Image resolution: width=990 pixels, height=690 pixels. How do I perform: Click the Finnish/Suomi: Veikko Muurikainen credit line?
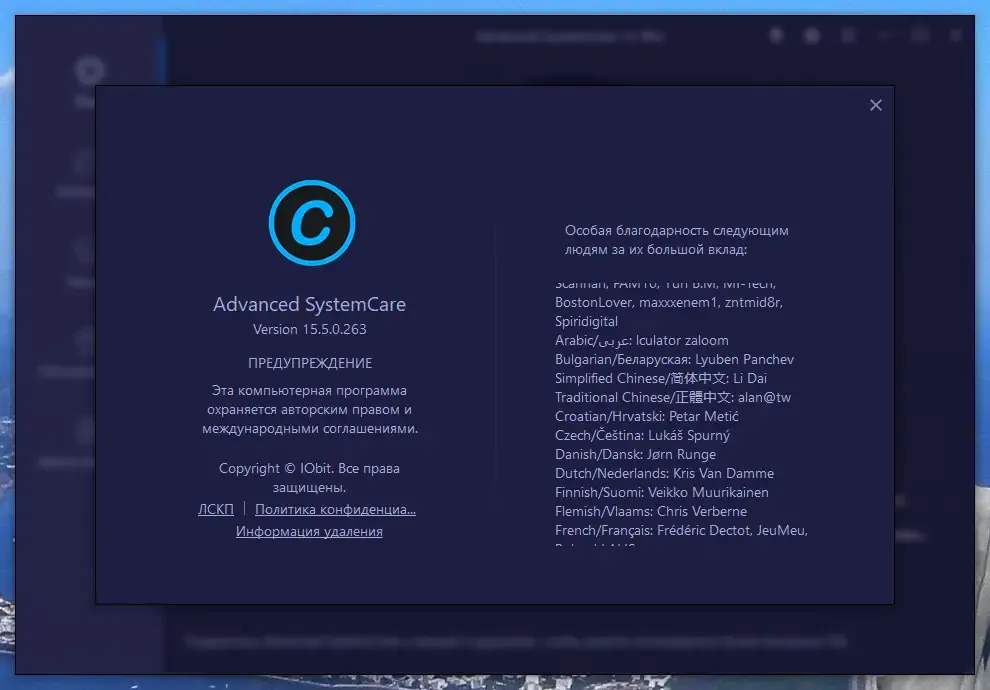pyautogui.click(x=662, y=492)
